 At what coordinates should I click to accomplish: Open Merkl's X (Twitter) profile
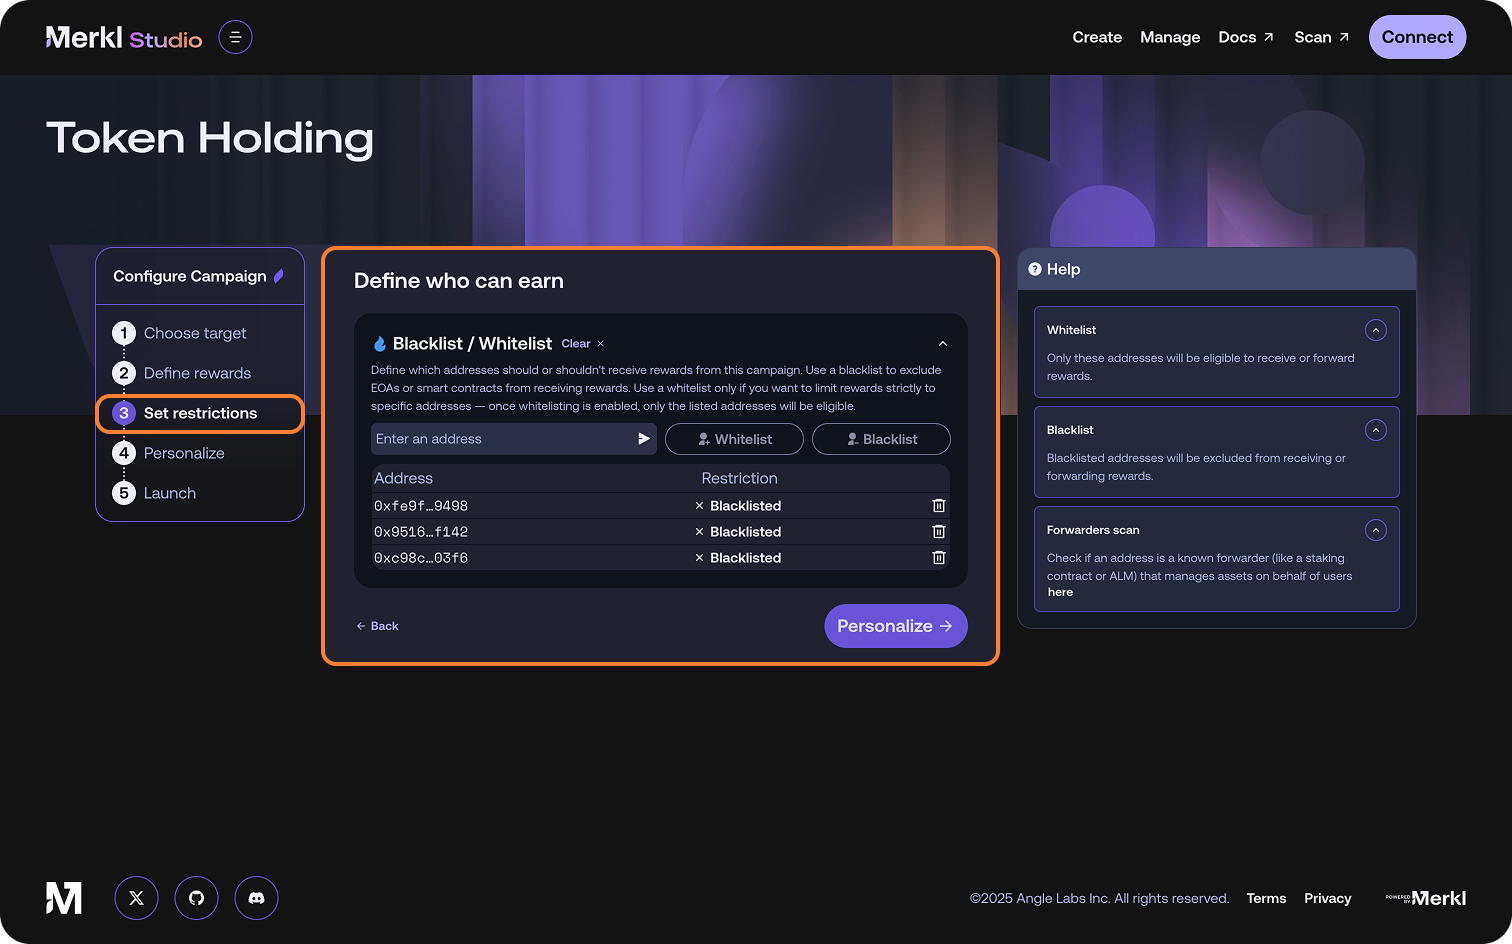(x=136, y=898)
